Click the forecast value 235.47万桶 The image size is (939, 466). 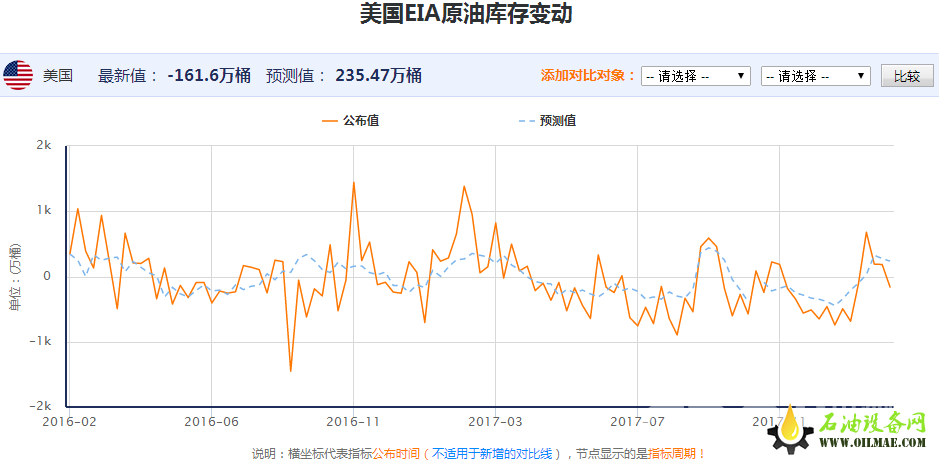(378, 76)
